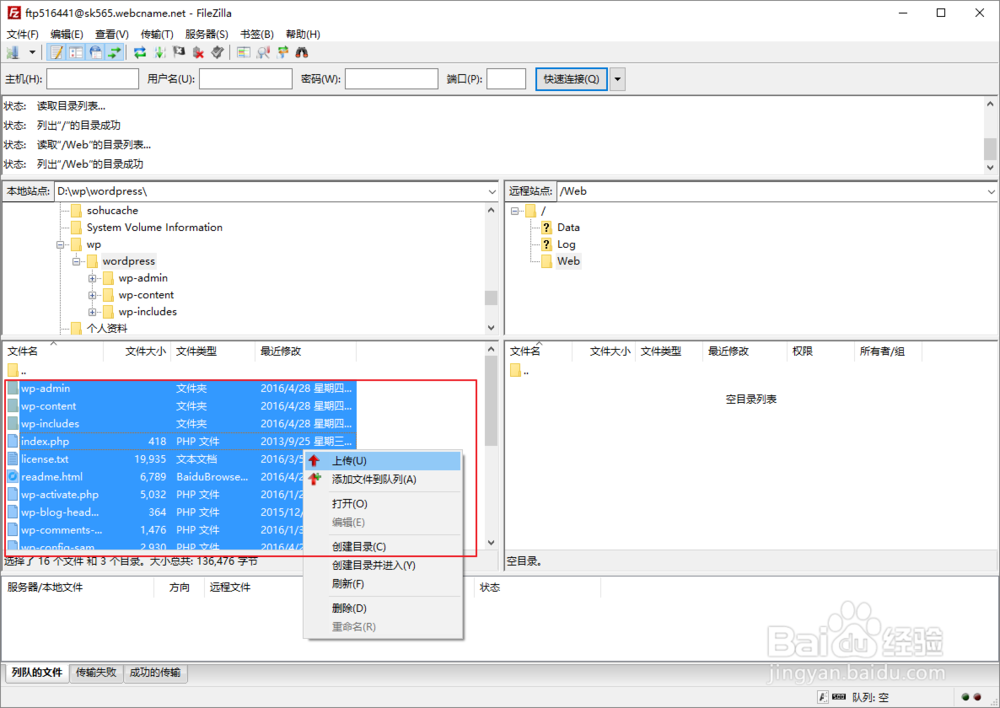Select sohucache folder in local tree
The height and width of the screenshot is (708, 1000).
(112, 210)
